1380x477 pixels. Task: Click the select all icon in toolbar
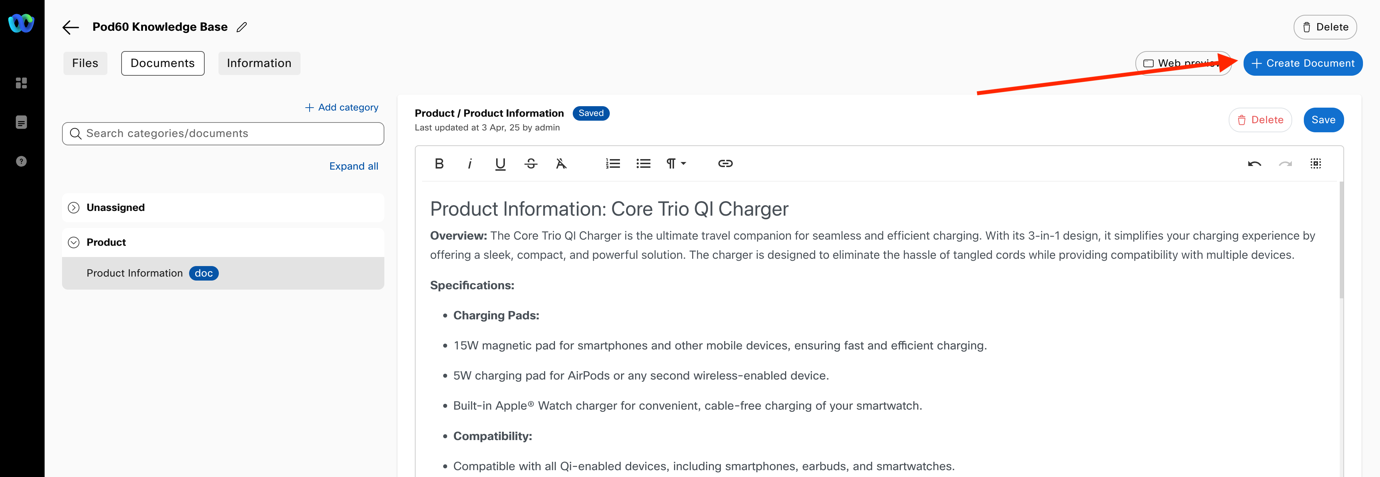tap(1316, 164)
